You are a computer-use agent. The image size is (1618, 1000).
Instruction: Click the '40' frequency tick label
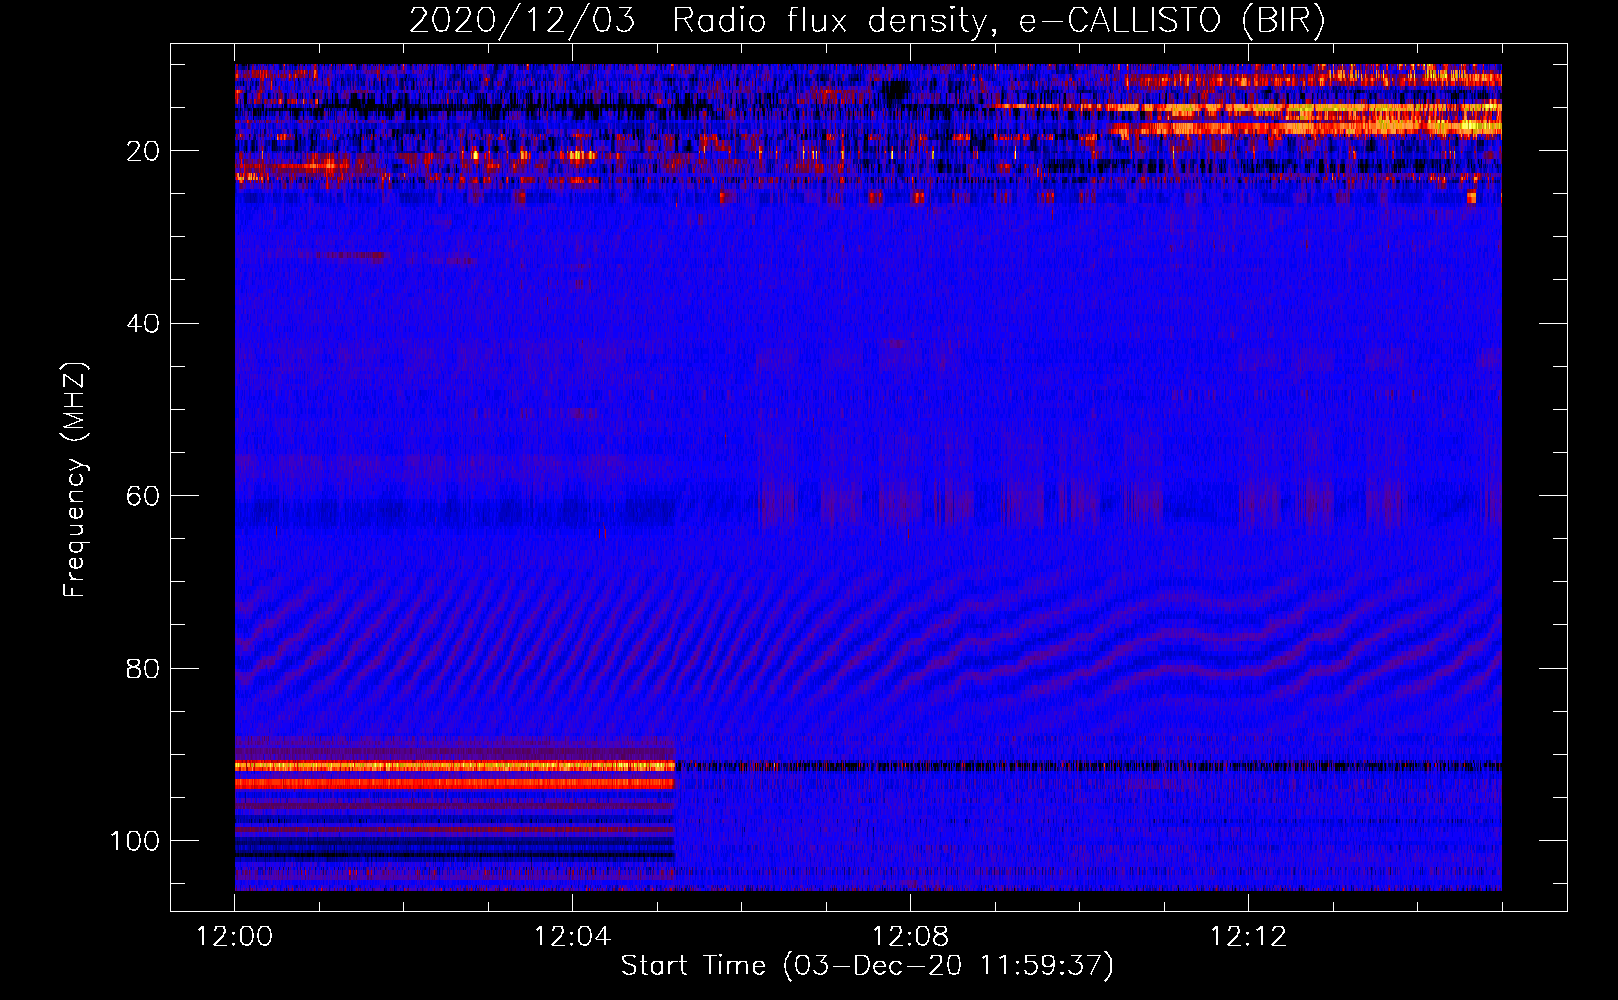(144, 324)
